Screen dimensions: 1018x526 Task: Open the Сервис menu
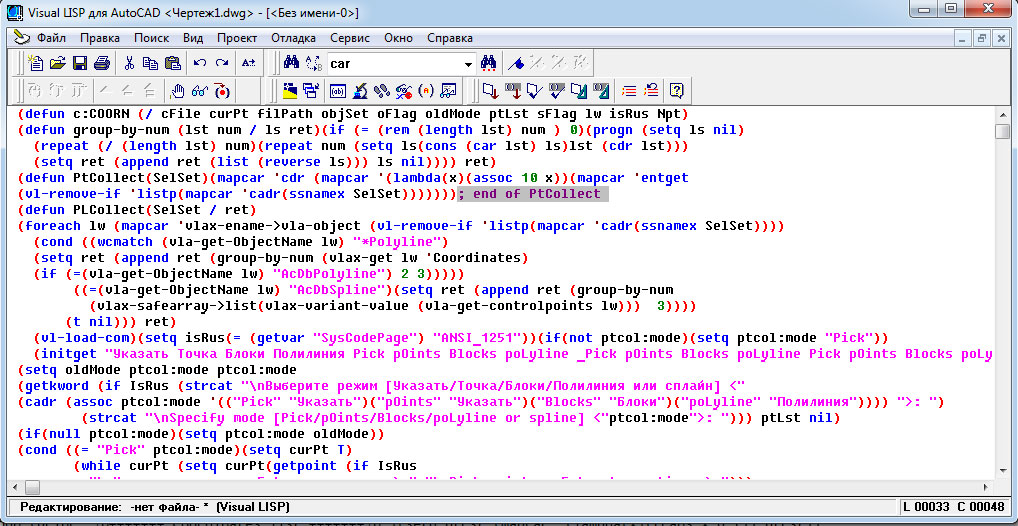point(350,38)
